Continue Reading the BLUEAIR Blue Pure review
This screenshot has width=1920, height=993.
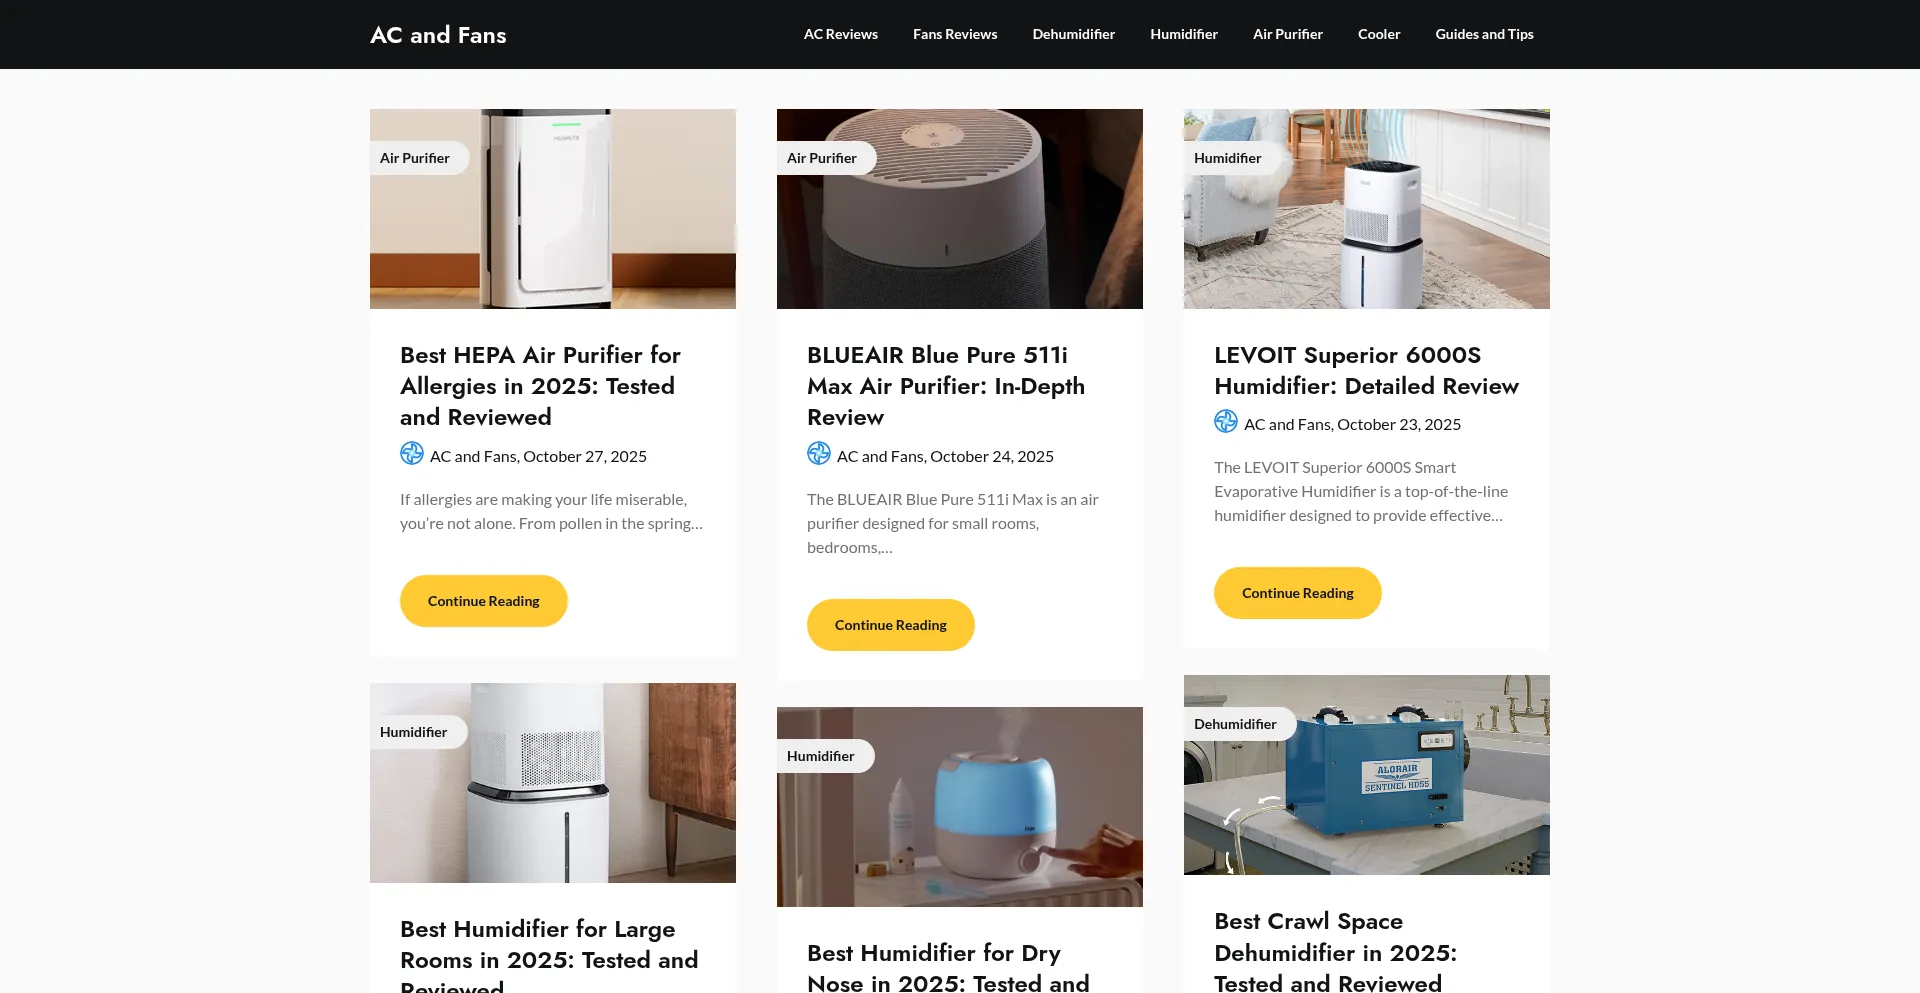click(x=891, y=625)
